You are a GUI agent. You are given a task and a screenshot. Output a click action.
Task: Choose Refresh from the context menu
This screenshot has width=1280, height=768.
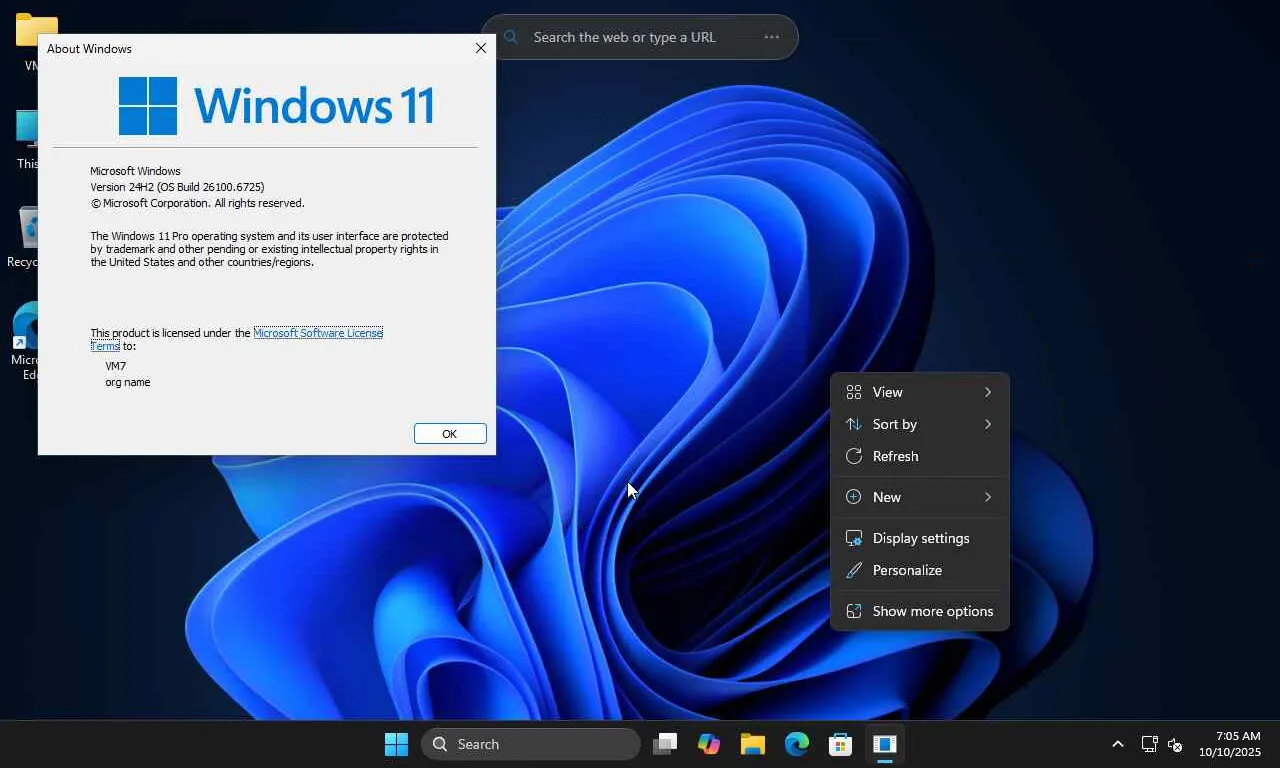click(919, 456)
